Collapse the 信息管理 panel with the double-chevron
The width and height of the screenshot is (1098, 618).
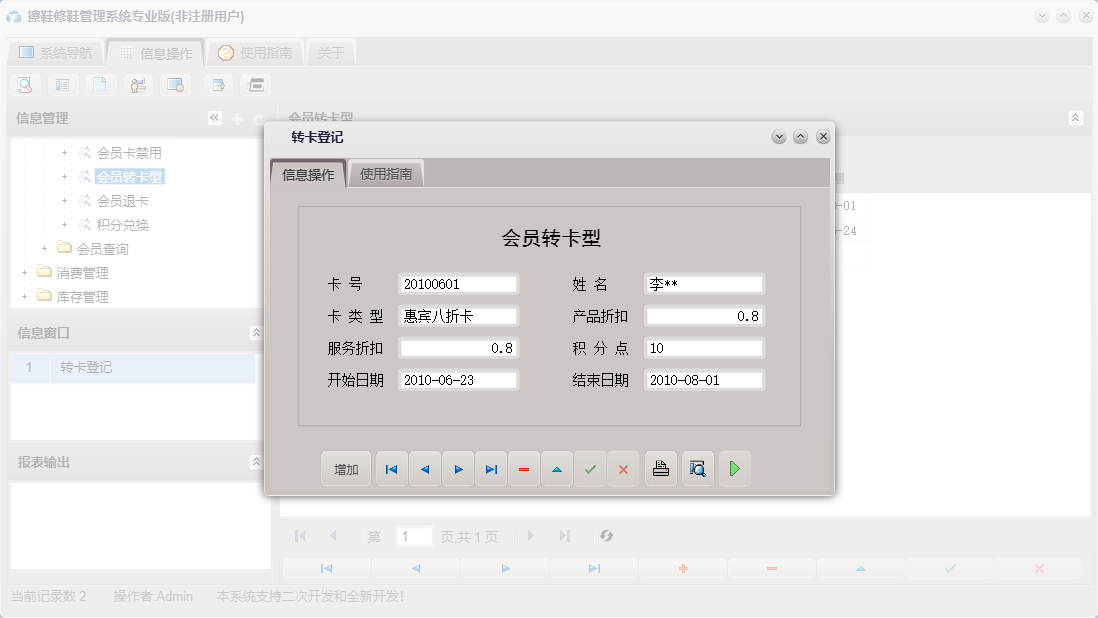(x=214, y=117)
